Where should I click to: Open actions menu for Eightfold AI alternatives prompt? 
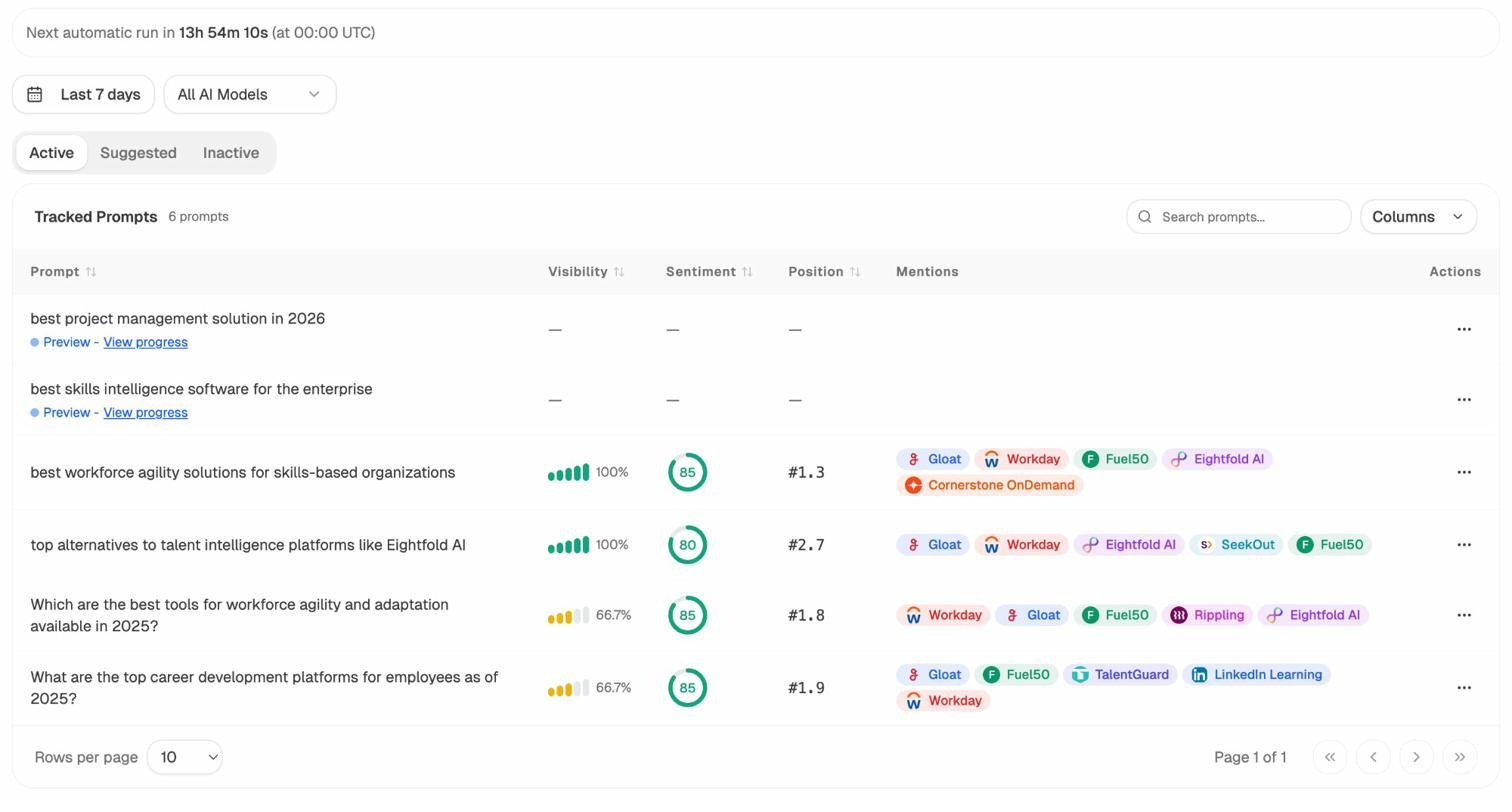(x=1463, y=545)
